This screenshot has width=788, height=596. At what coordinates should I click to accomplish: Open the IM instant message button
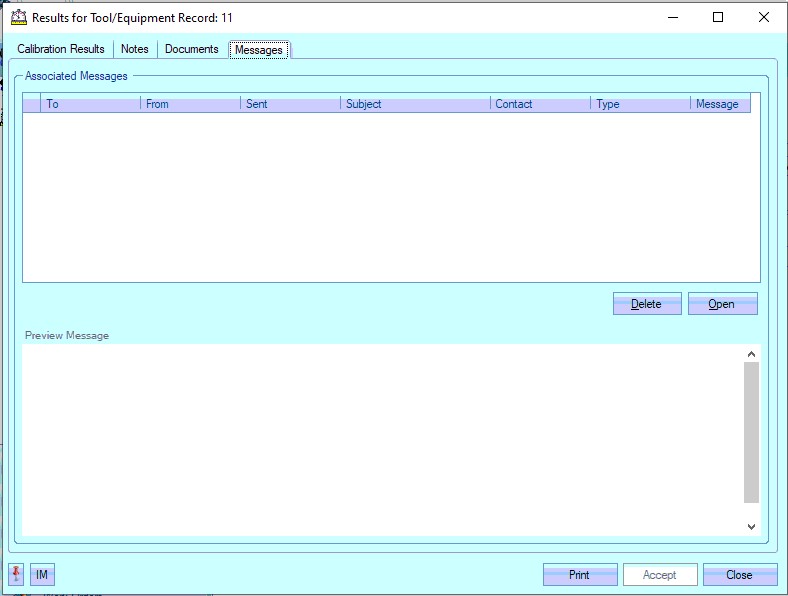click(x=42, y=575)
